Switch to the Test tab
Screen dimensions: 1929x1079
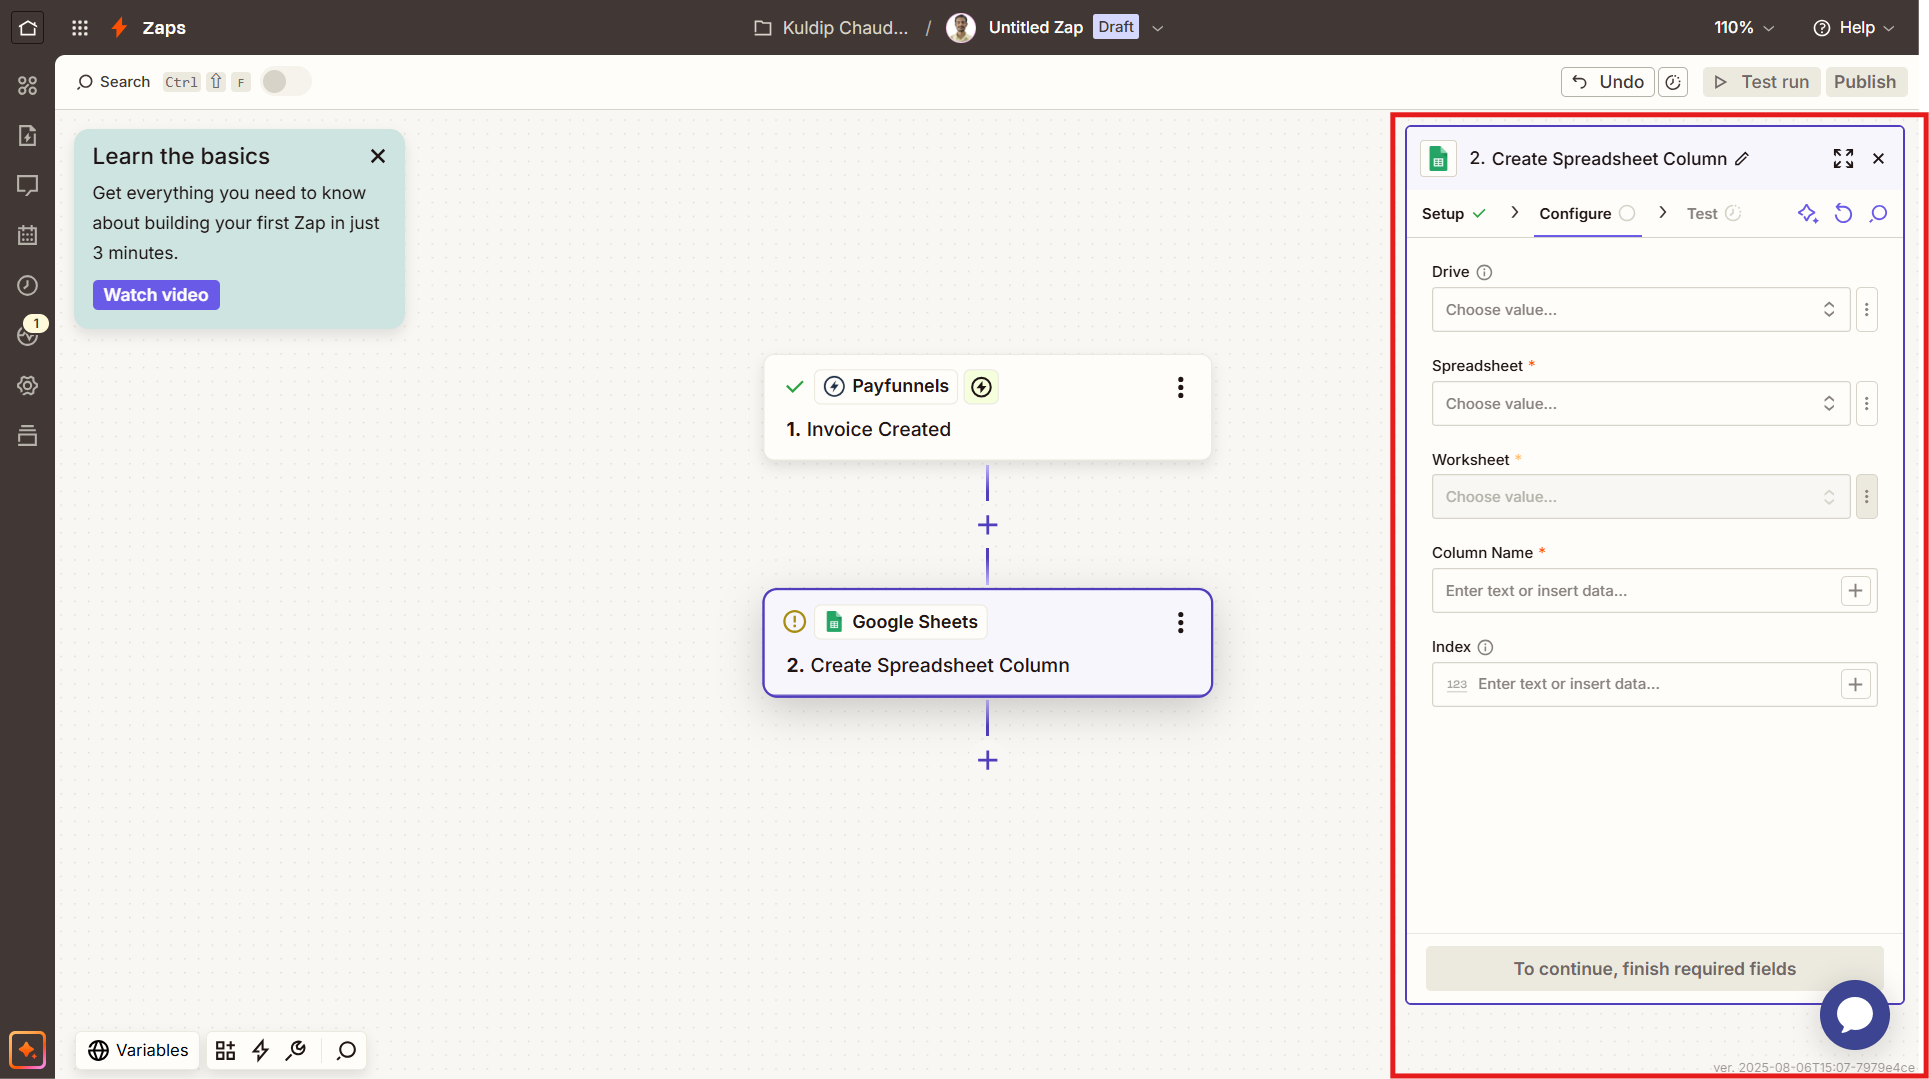coord(1714,213)
